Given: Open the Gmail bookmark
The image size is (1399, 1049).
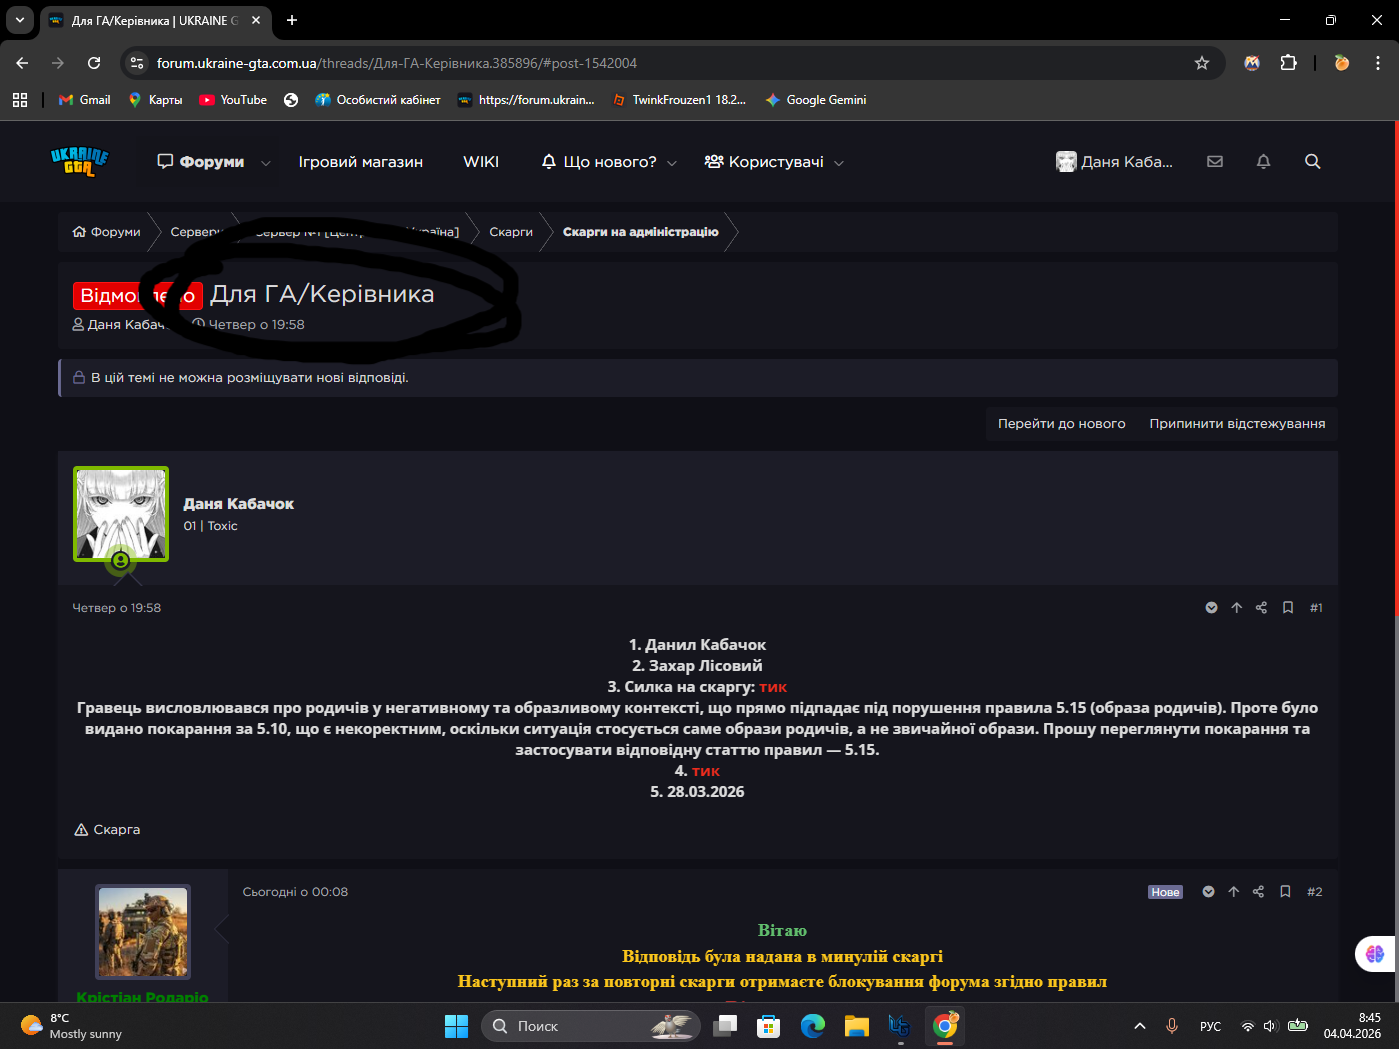Looking at the screenshot, I should (85, 100).
